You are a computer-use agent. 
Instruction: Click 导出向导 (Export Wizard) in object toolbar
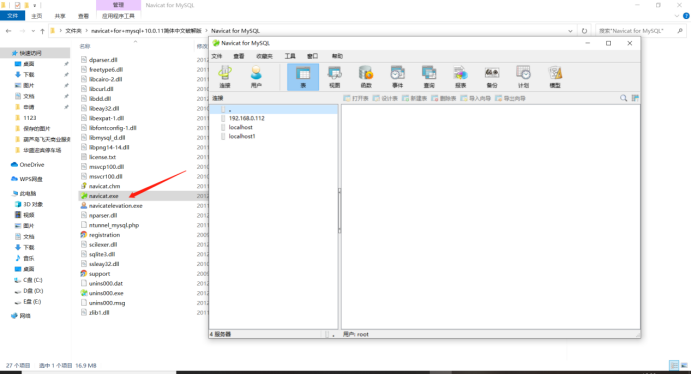coord(510,98)
